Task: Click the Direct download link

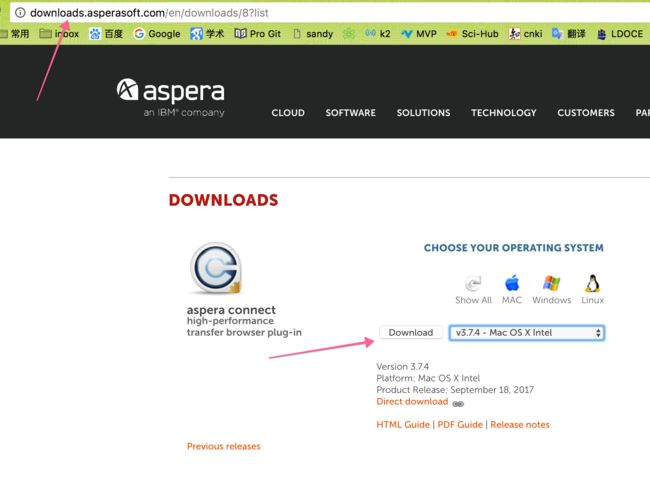Action: (x=412, y=401)
